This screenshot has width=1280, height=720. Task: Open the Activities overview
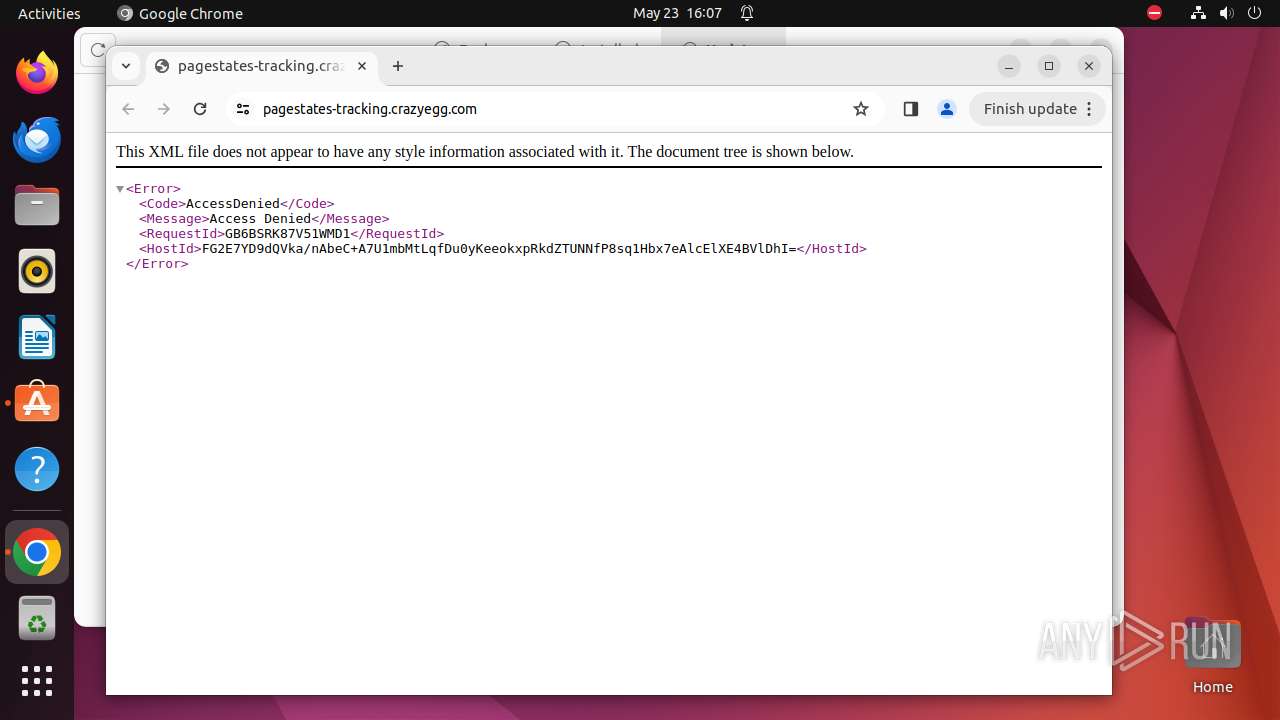[x=49, y=13]
